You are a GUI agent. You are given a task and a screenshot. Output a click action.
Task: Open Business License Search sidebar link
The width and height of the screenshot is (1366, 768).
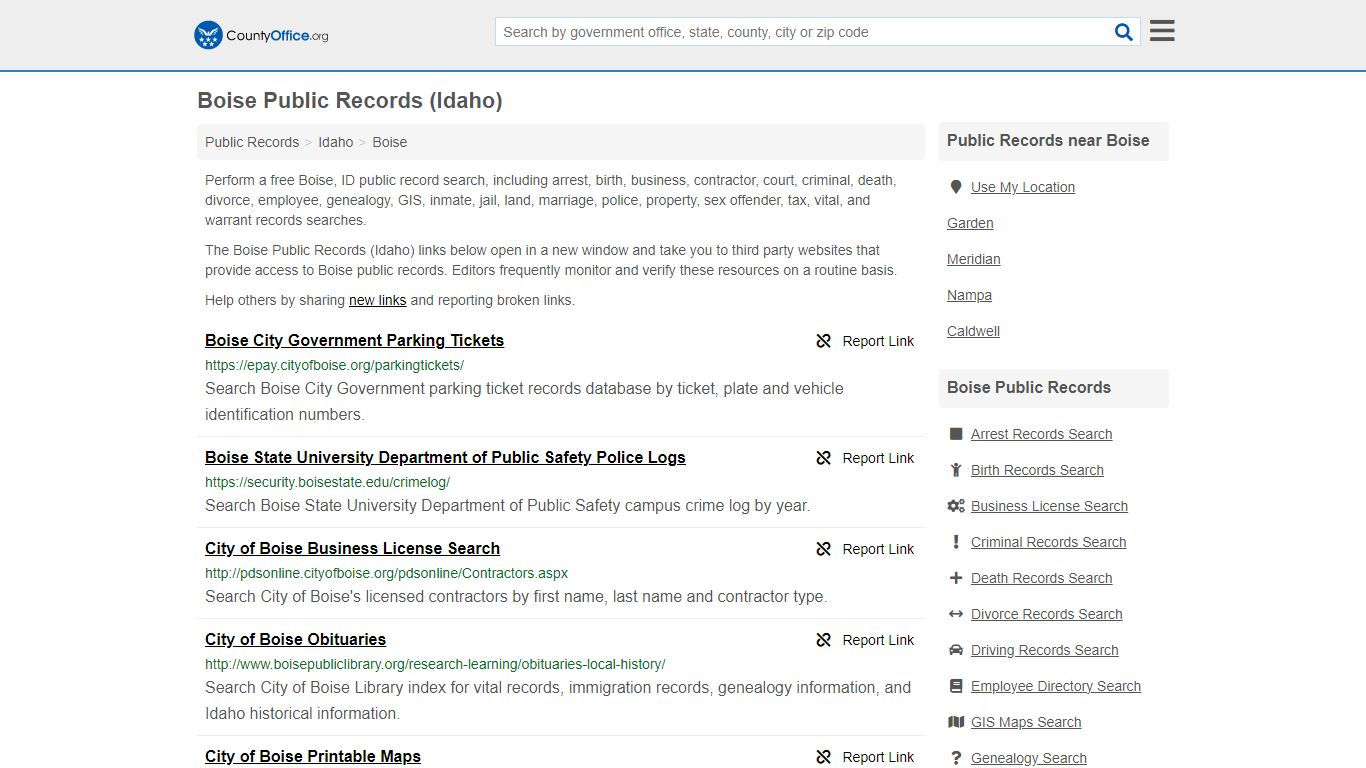click(1049, 506)
